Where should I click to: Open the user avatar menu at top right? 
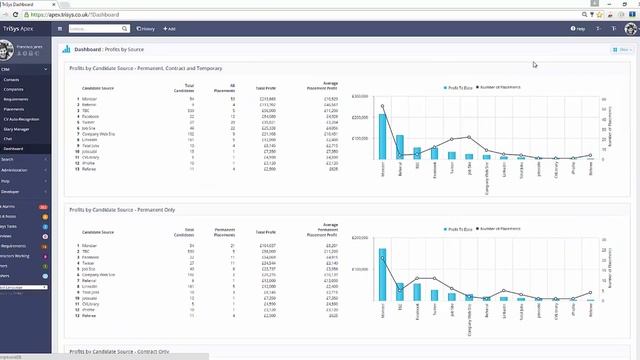[631, 29]
